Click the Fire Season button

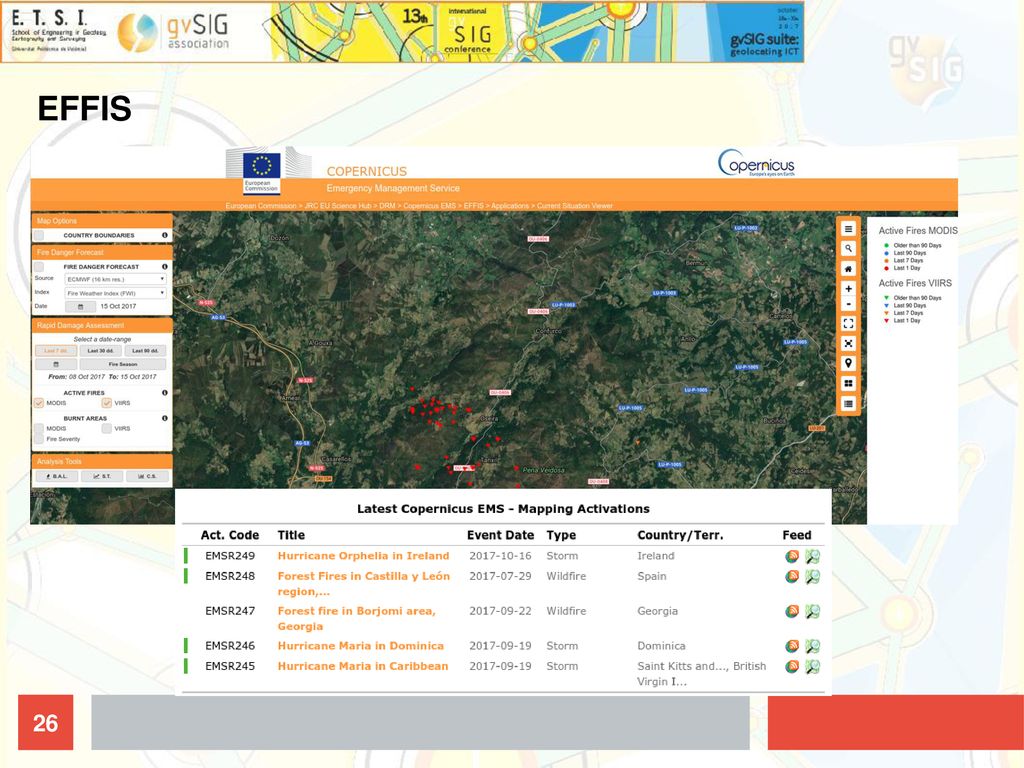[123, 364]
